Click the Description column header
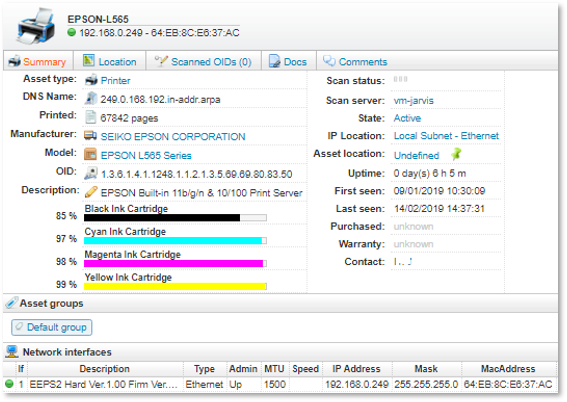This screenshot has height=402, width=567. coord(105,369)
